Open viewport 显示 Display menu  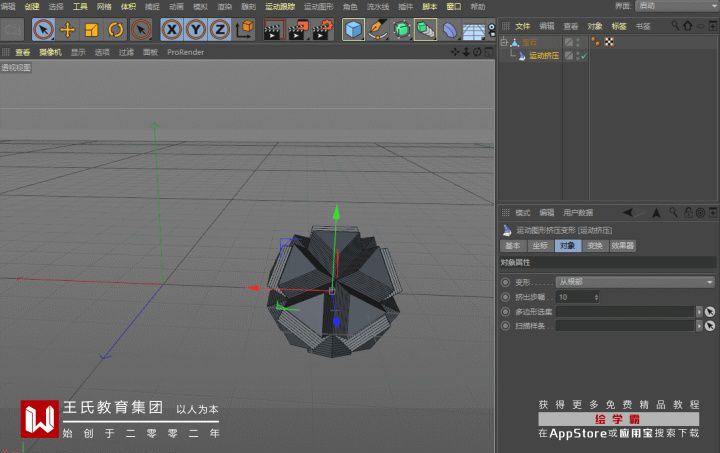click(78, 52)
